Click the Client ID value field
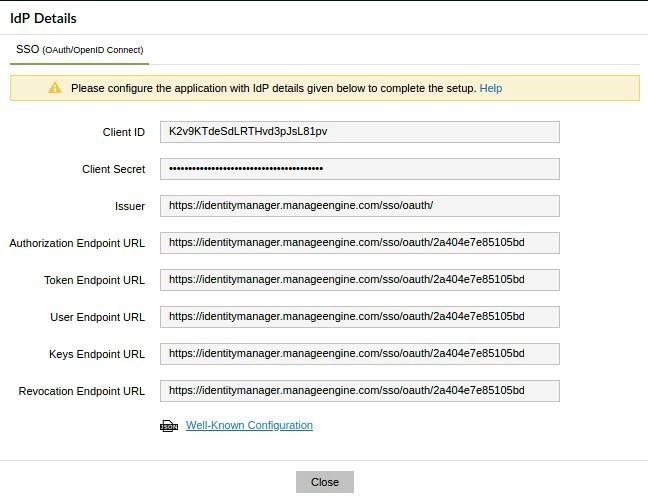 point(359,132)
